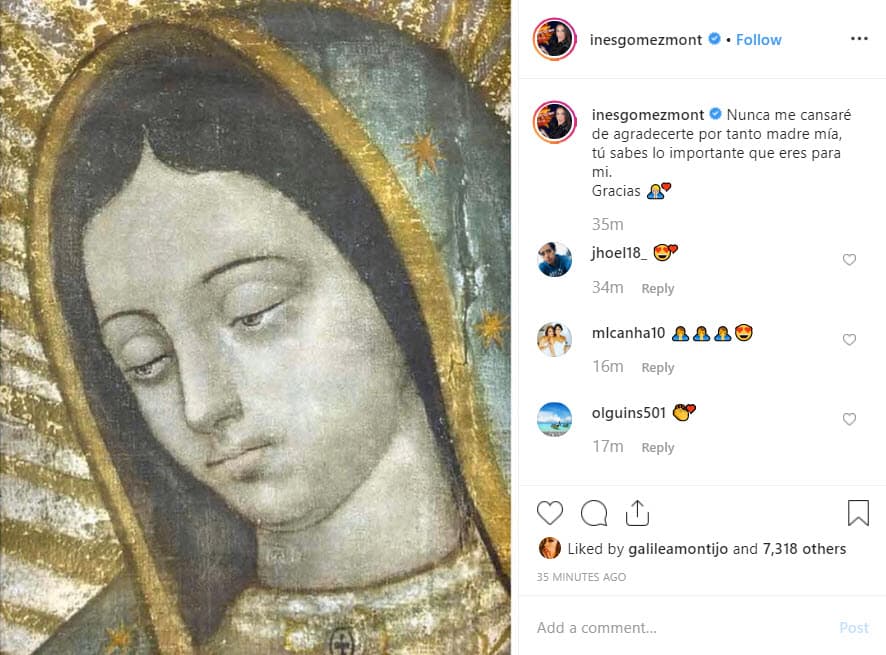Open the comments via the speech bubble icon

click(594, 512)
